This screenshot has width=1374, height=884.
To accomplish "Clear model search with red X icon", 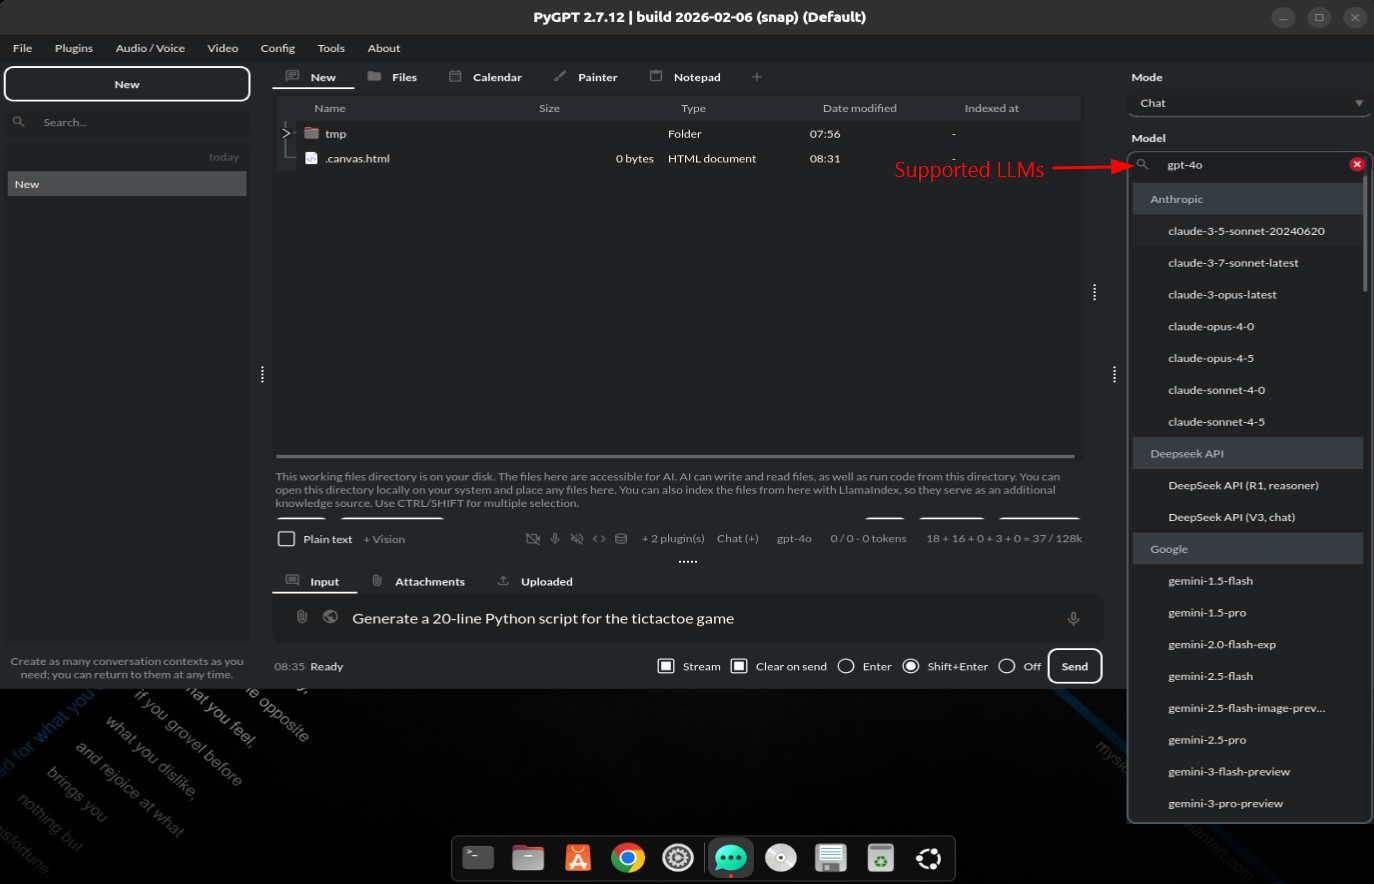I will pos(1357,164).
